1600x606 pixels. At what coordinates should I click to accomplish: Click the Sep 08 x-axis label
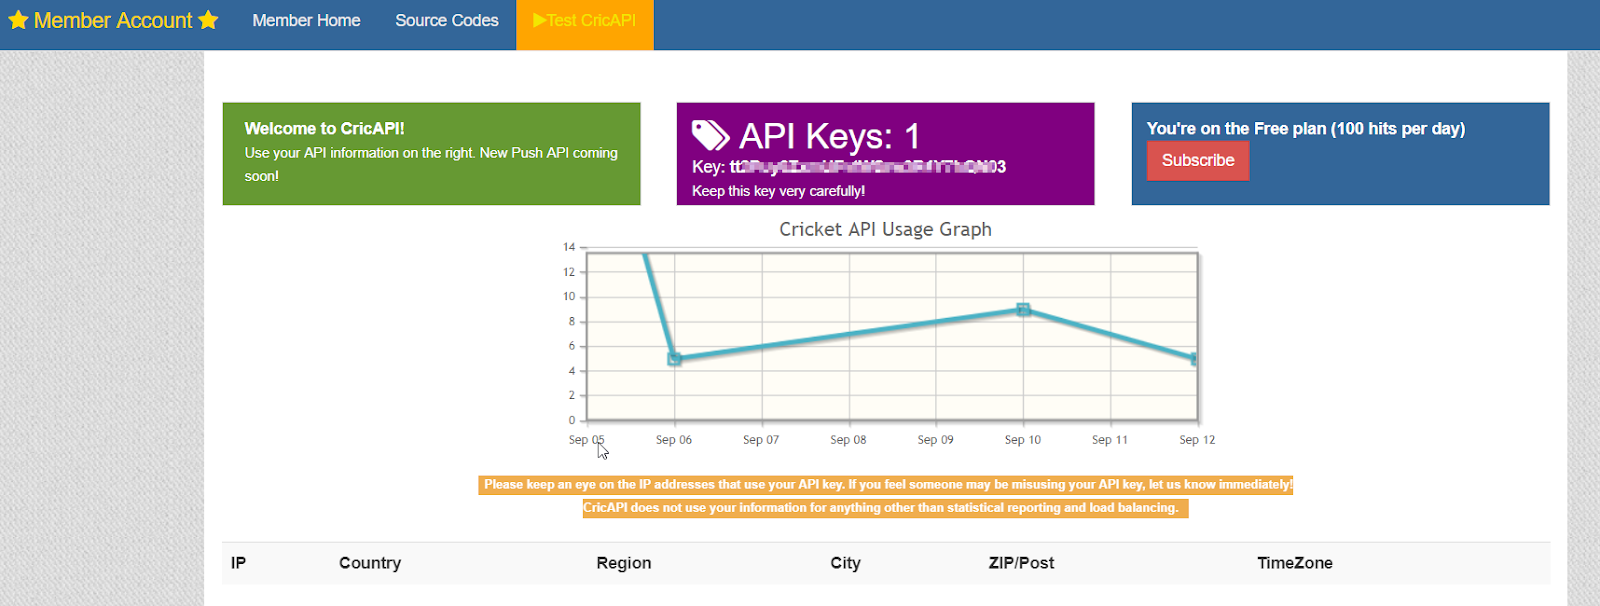(x=848, y=440)
